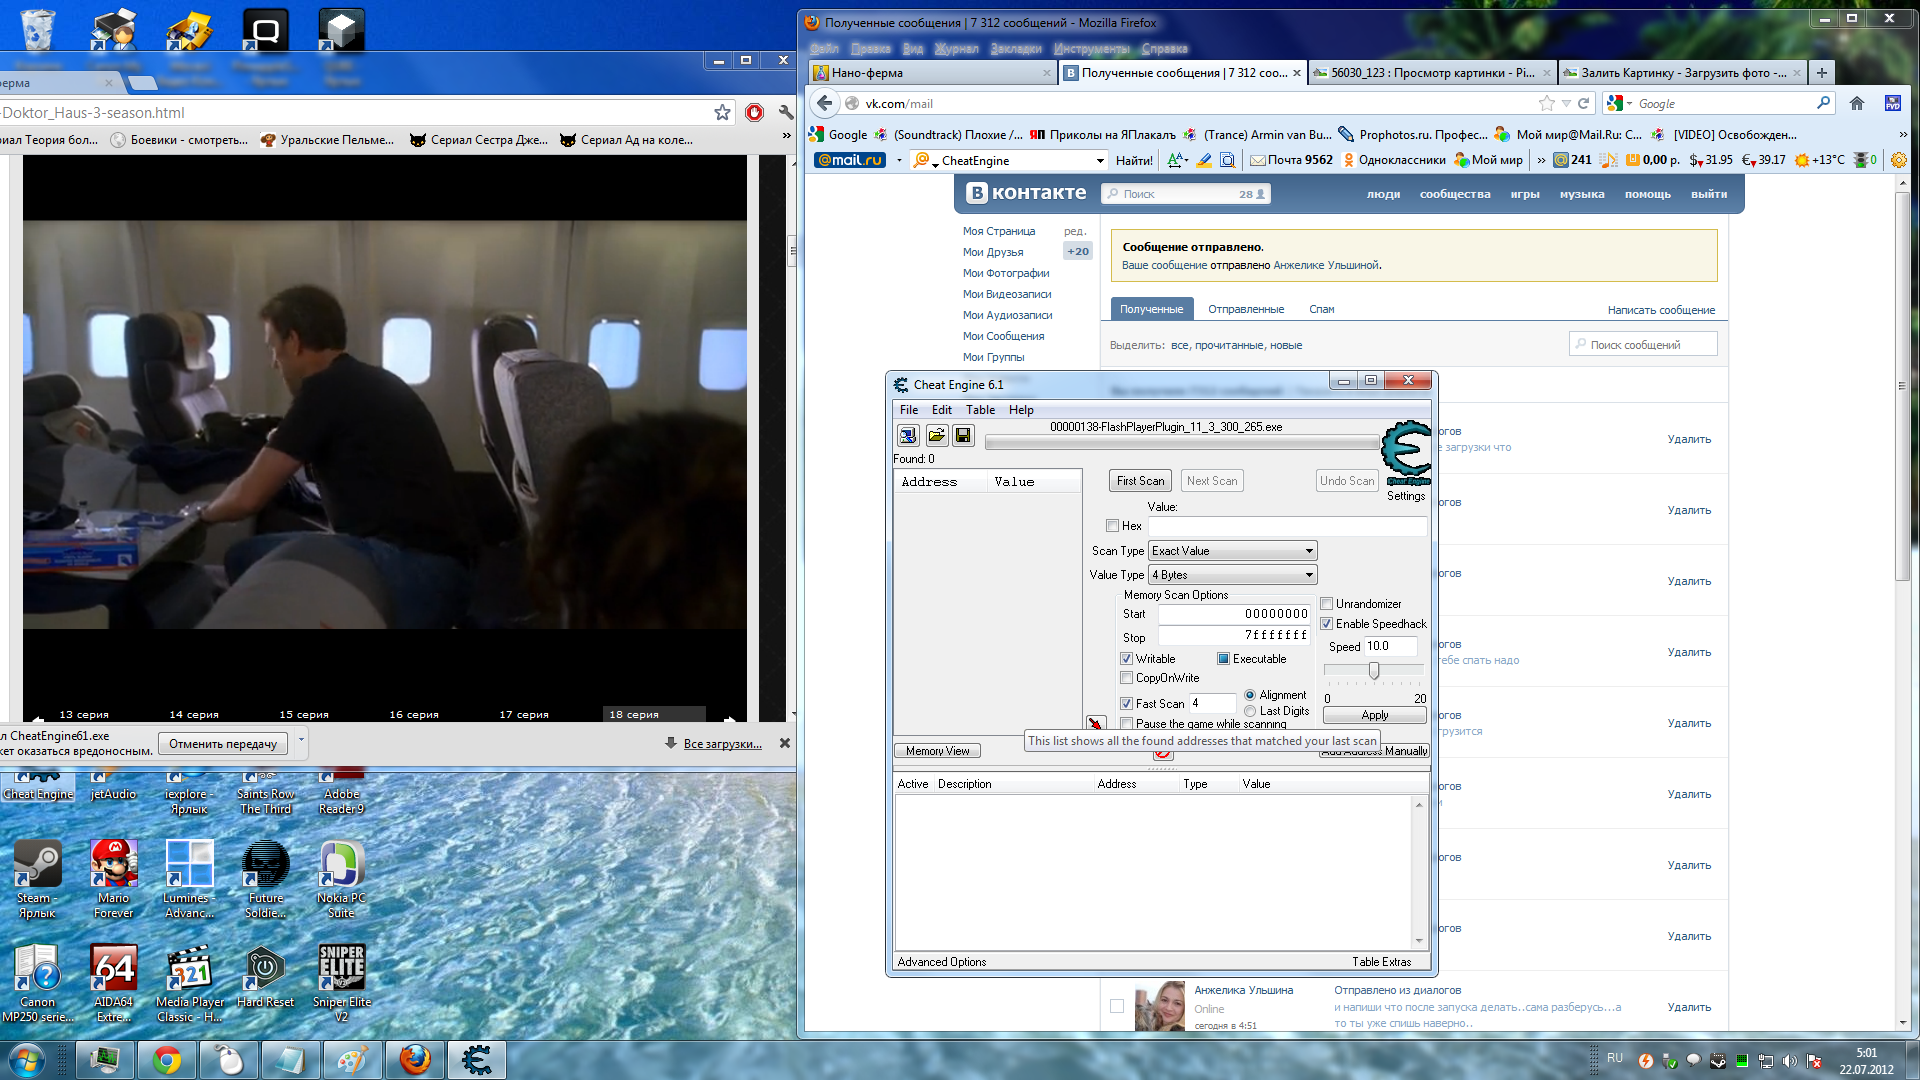Toggle the Fast Scan checkbox
This screenshot has width=1920, height=1080.
[x=1126, y=704]
